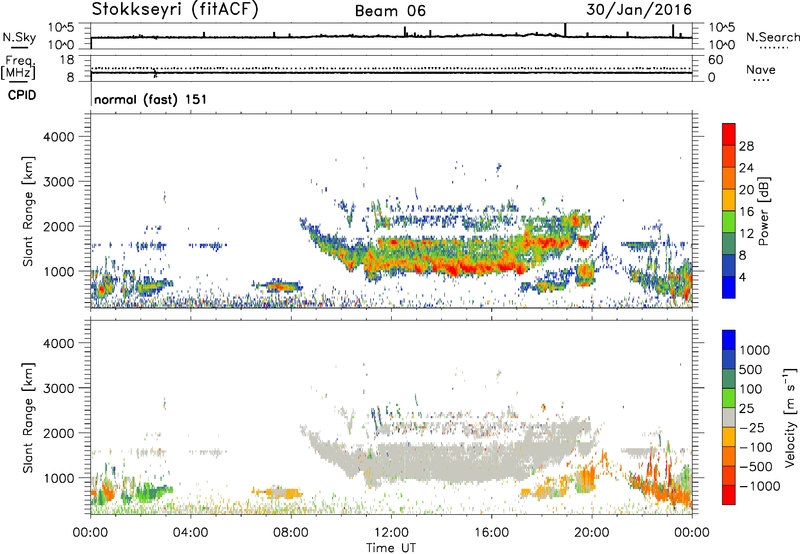Click the N.Search legend label
Image resolution: width=800 pixels, height=554 pixels.
(772, 37)
